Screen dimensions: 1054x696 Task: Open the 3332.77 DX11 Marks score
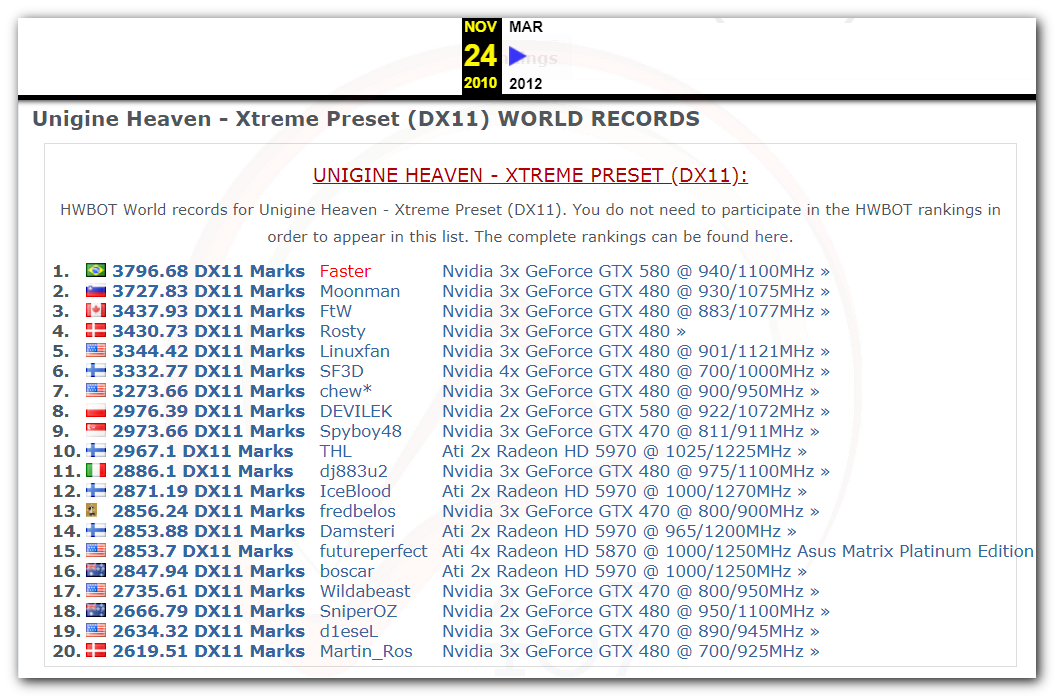(x=208, y=371)
